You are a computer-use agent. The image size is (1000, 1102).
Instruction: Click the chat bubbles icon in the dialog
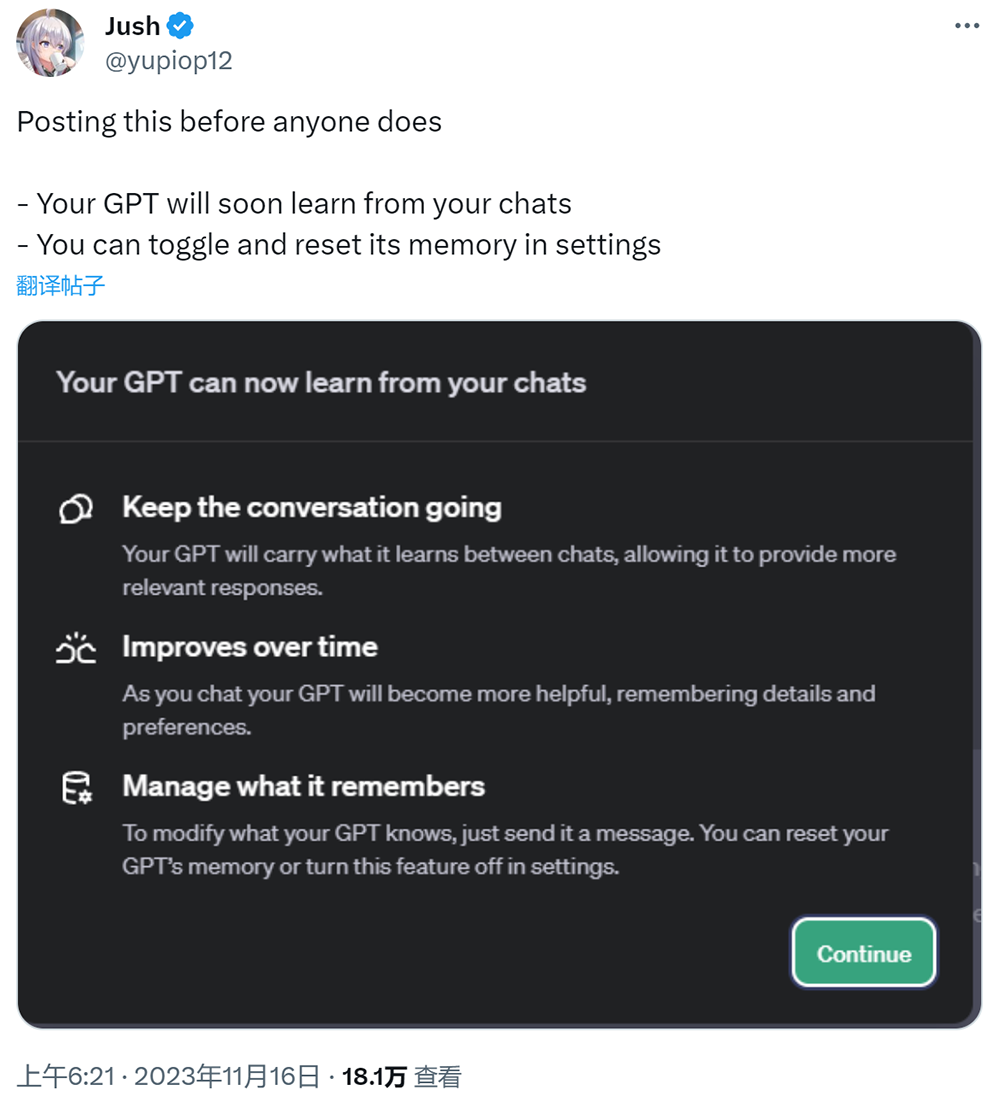point(76,509)
